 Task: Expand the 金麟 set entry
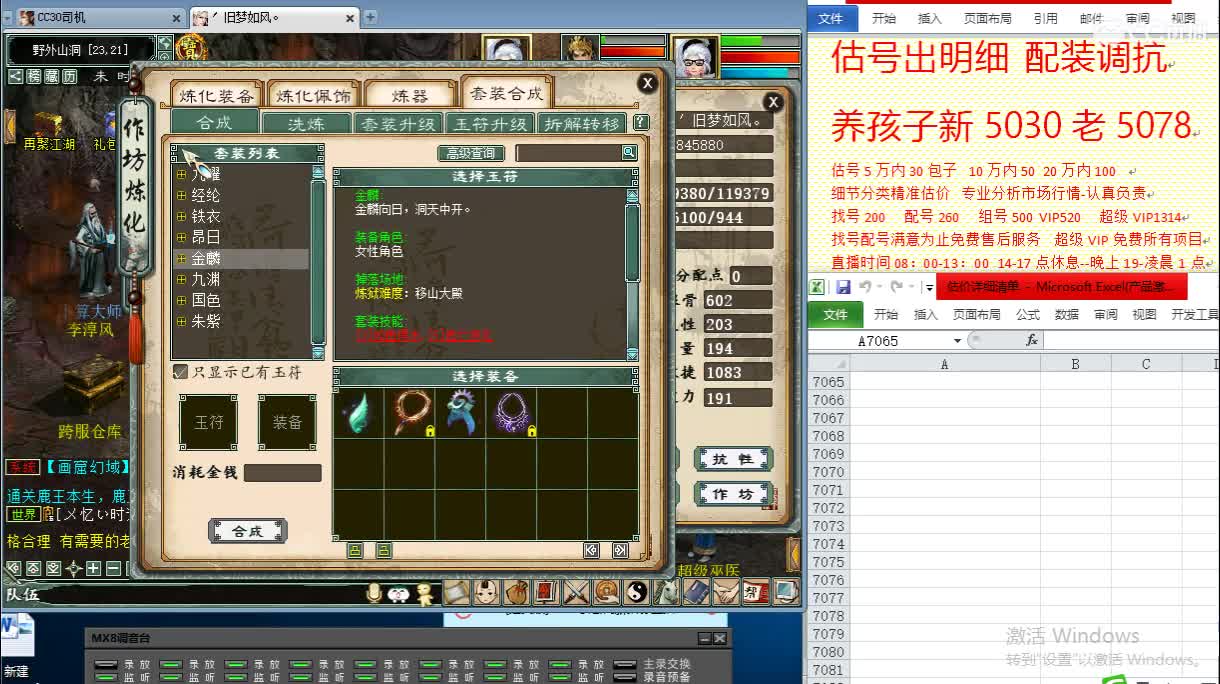pyautogui.click(x=181, y=258)
